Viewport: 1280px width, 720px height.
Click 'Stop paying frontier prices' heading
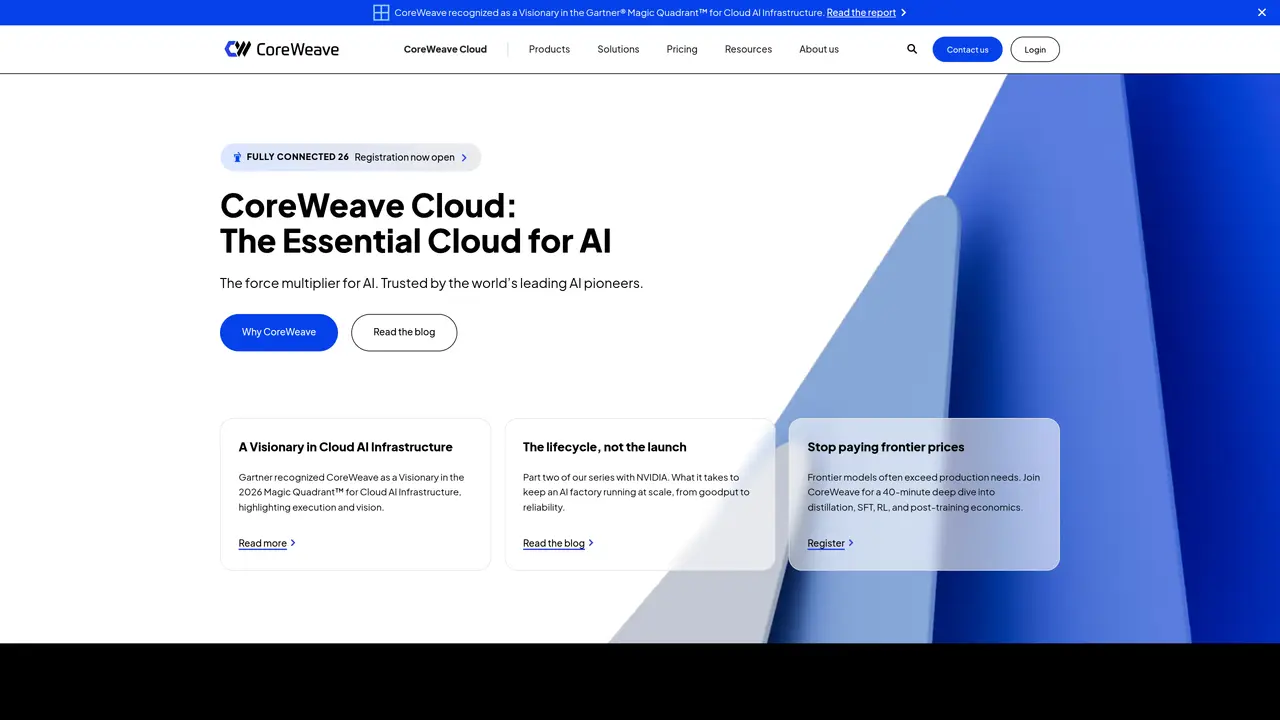coord(886,447)
